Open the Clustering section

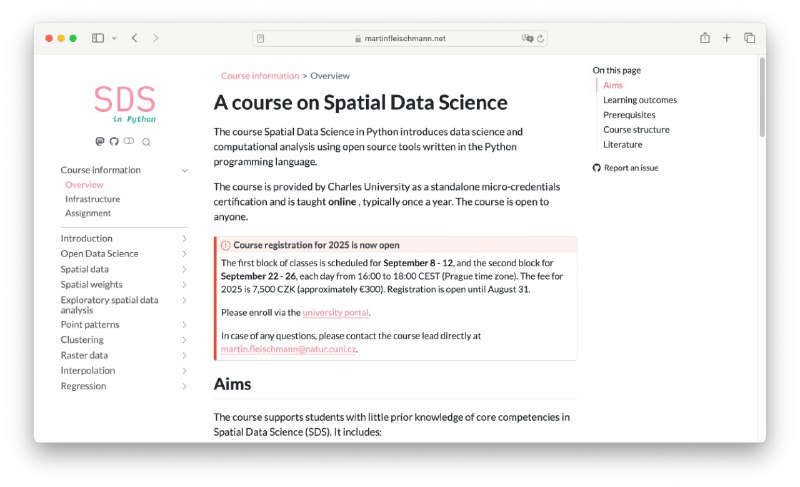click(82, 340)
